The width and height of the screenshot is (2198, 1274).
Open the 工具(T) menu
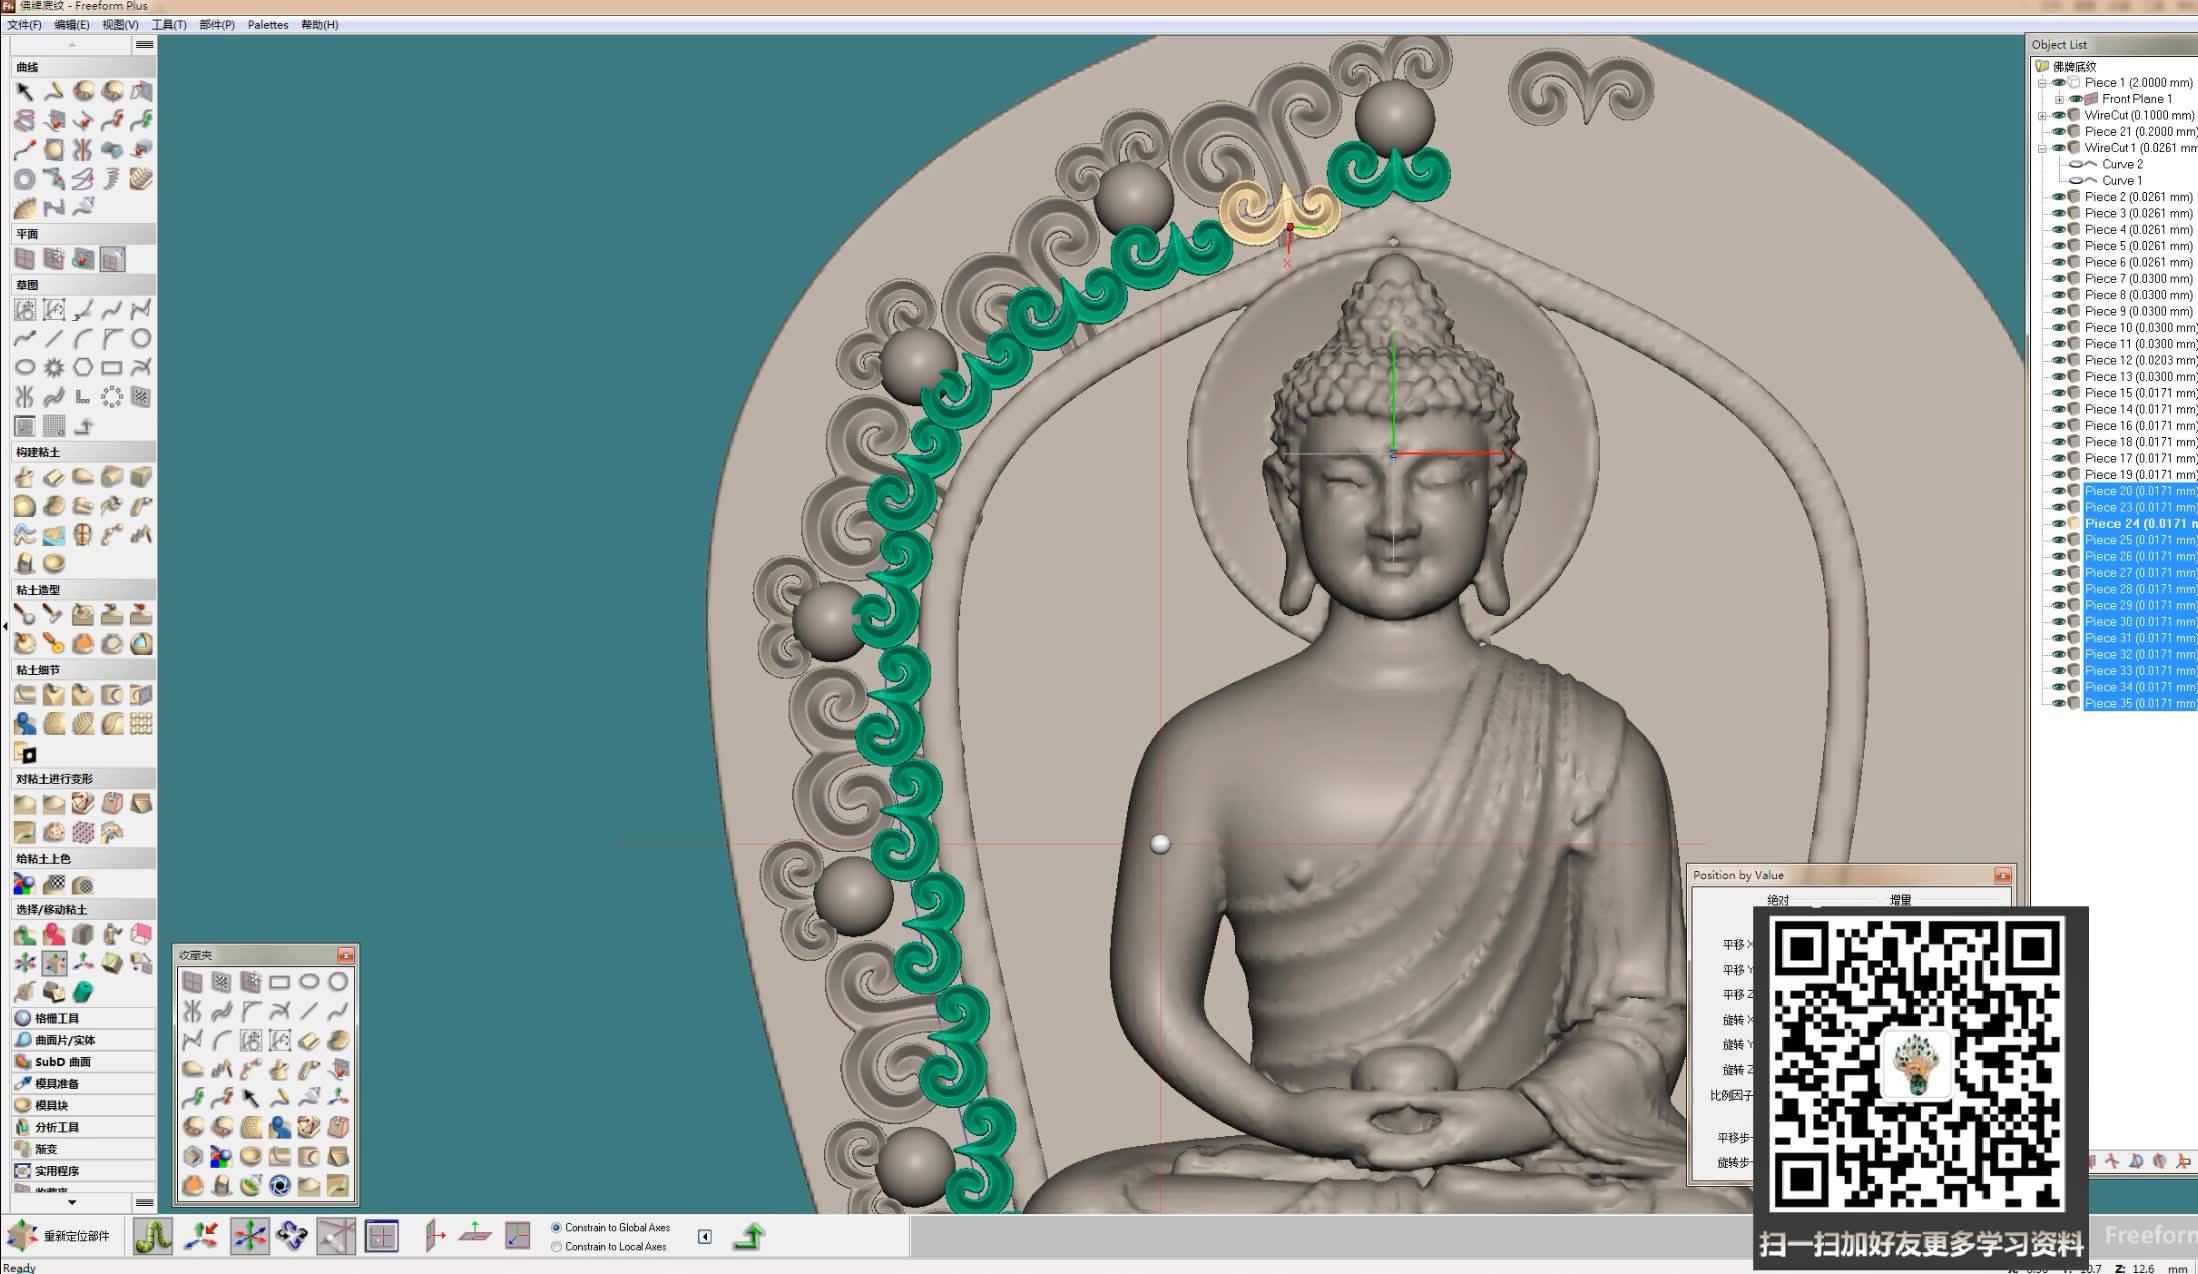pos(168,24)
